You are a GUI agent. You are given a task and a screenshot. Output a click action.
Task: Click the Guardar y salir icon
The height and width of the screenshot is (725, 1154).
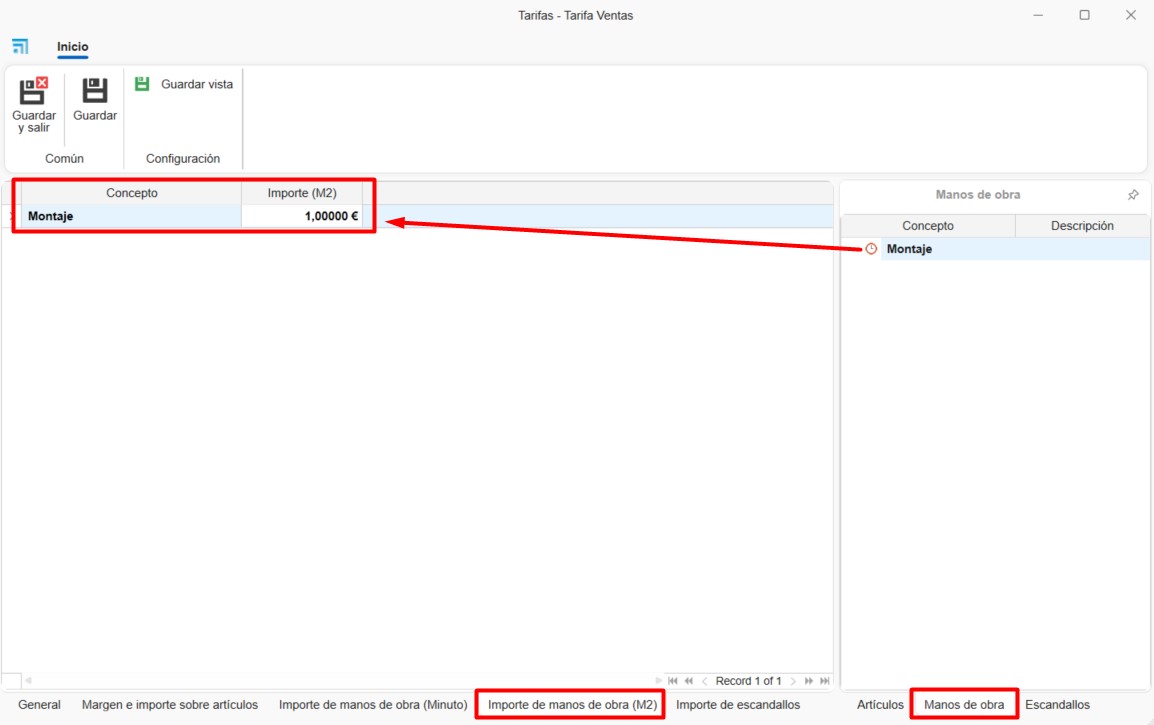(x=34, y=91)
